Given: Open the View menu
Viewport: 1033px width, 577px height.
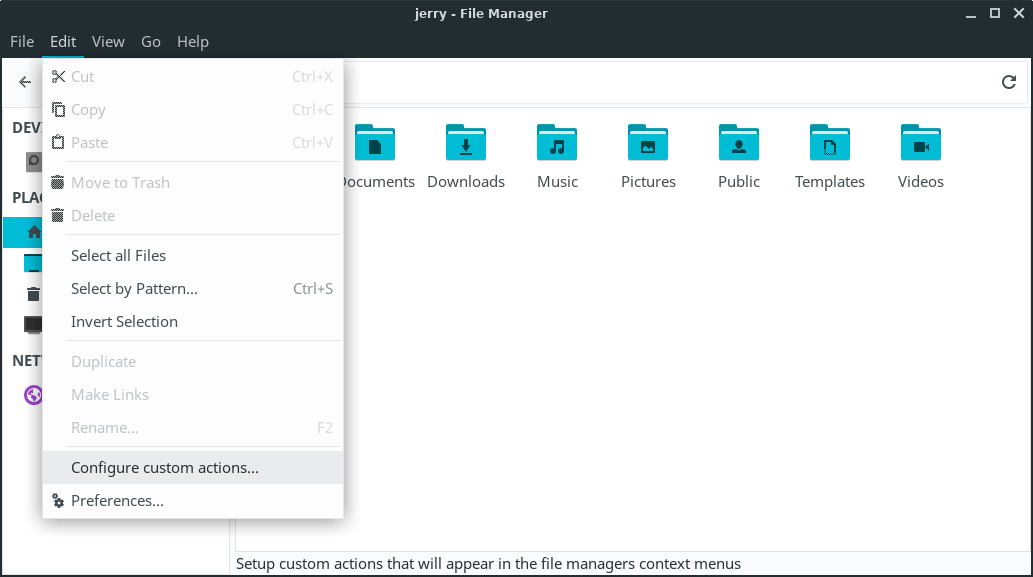Looking at the screenshot, I should pos(108,41).
